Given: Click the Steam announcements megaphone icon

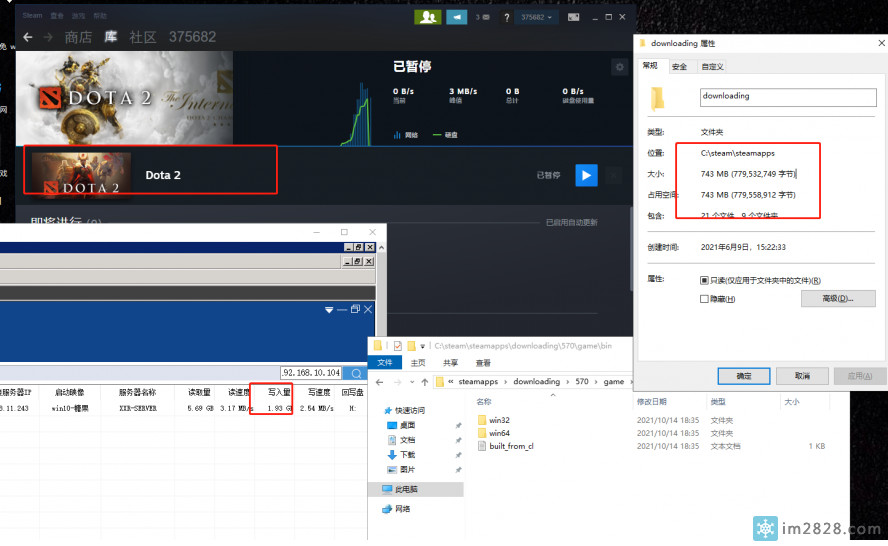Looking at the screenshot, I should pyautogui.click(x=456, y=17).
